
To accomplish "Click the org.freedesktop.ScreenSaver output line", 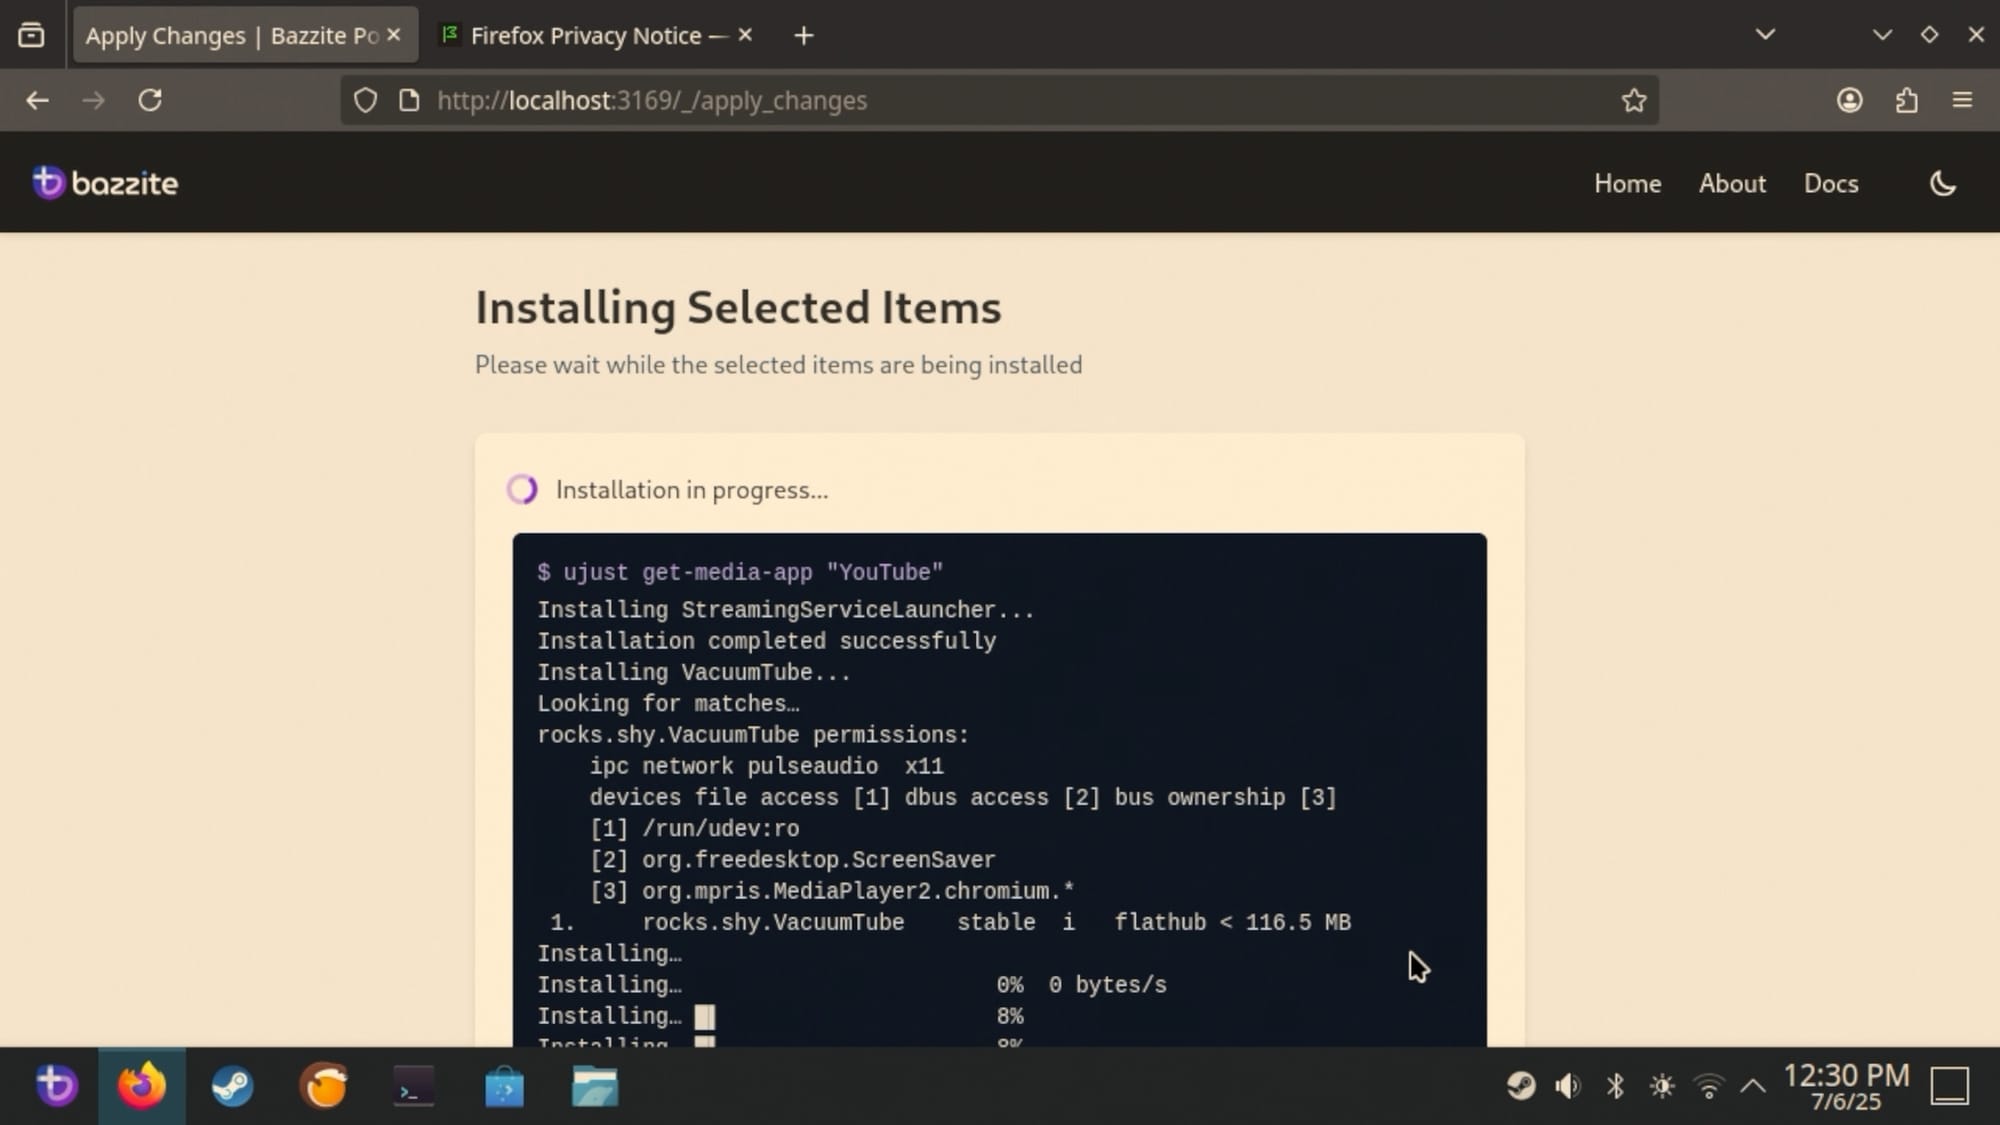I will [792, 860].
